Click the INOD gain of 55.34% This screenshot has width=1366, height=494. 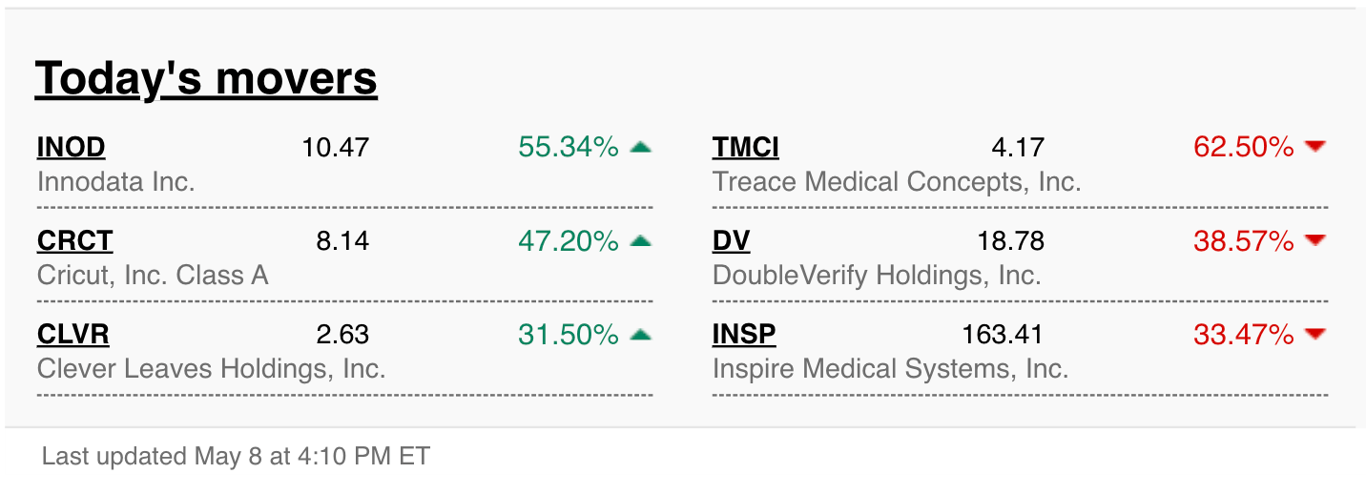[569, 148]
